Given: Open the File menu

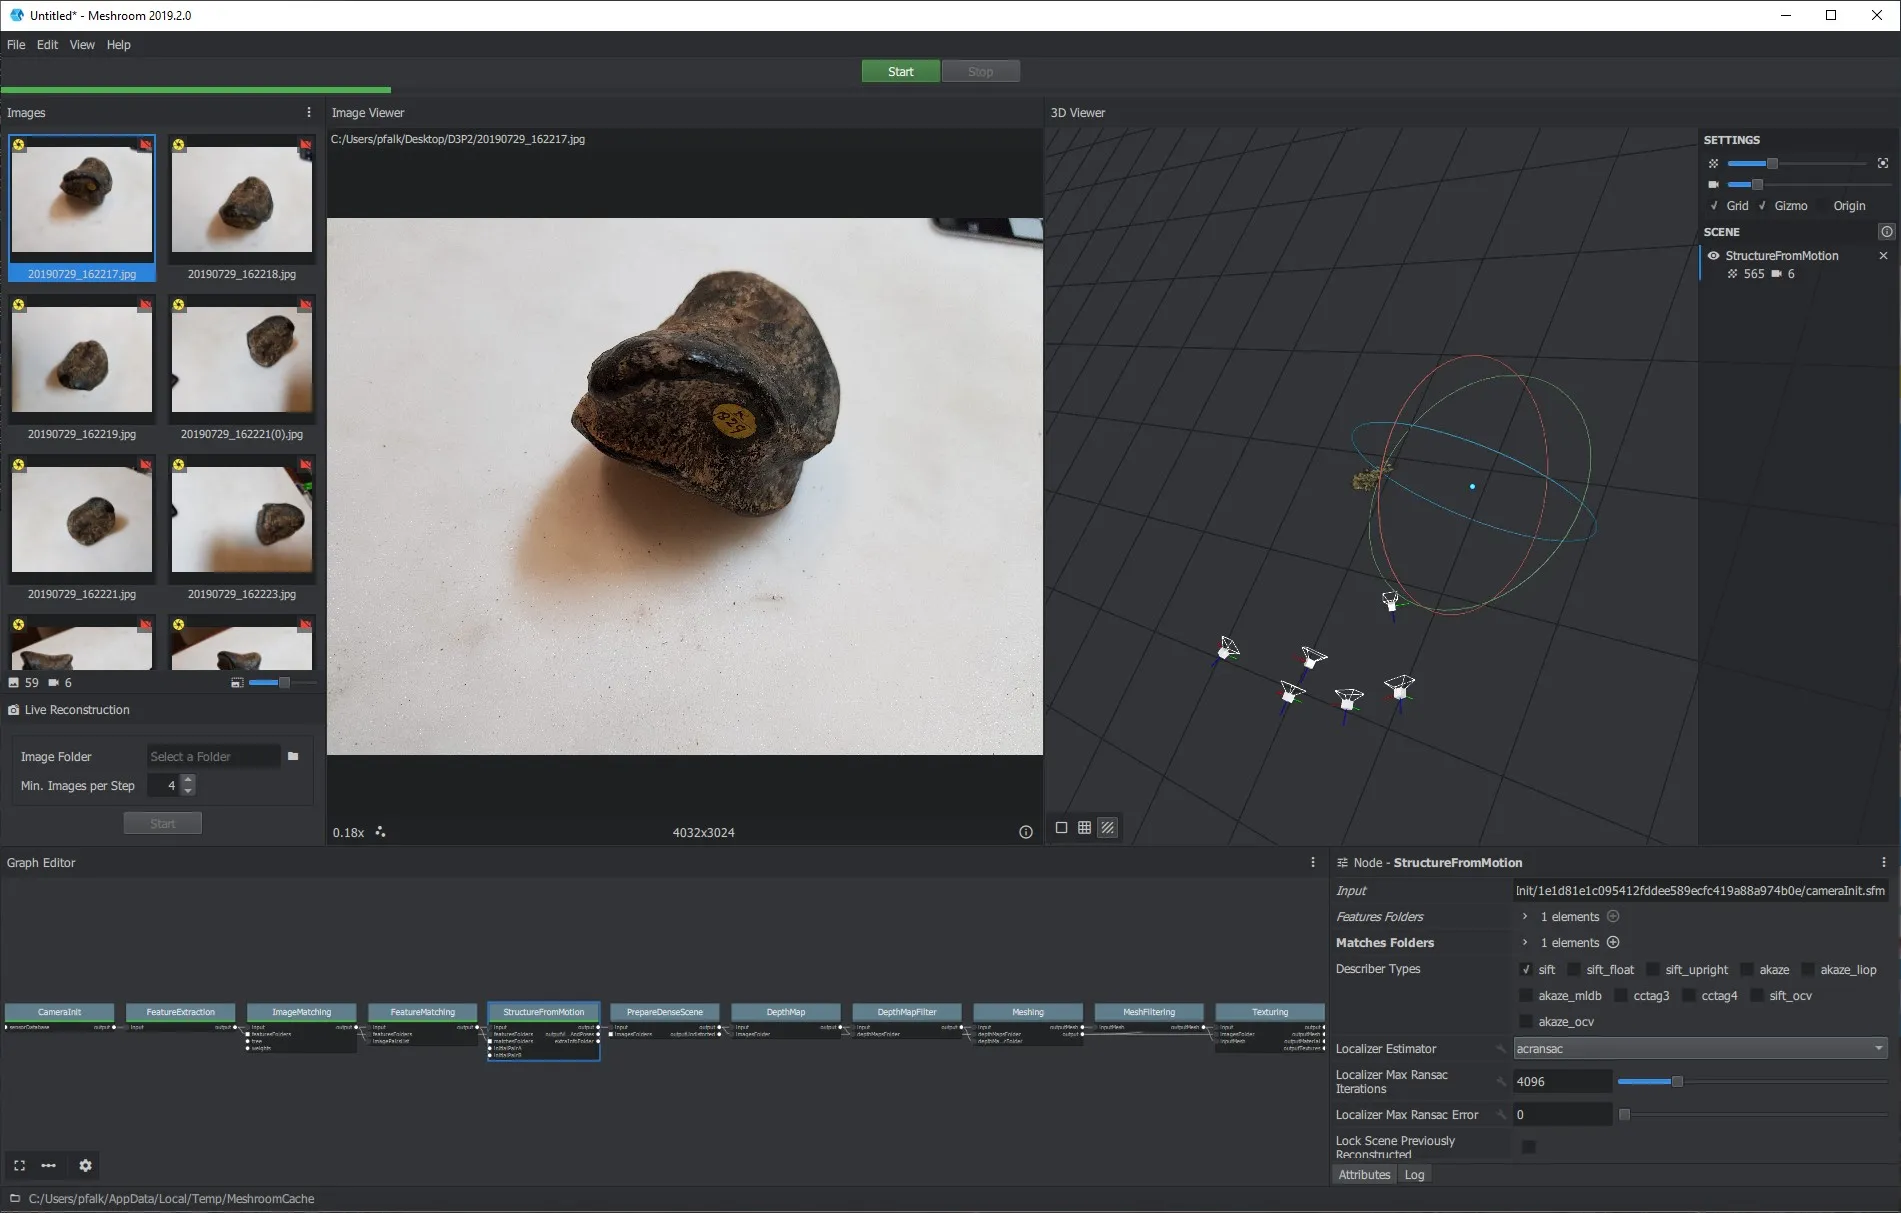Looking at the screenshot, I should click(16, 45).
